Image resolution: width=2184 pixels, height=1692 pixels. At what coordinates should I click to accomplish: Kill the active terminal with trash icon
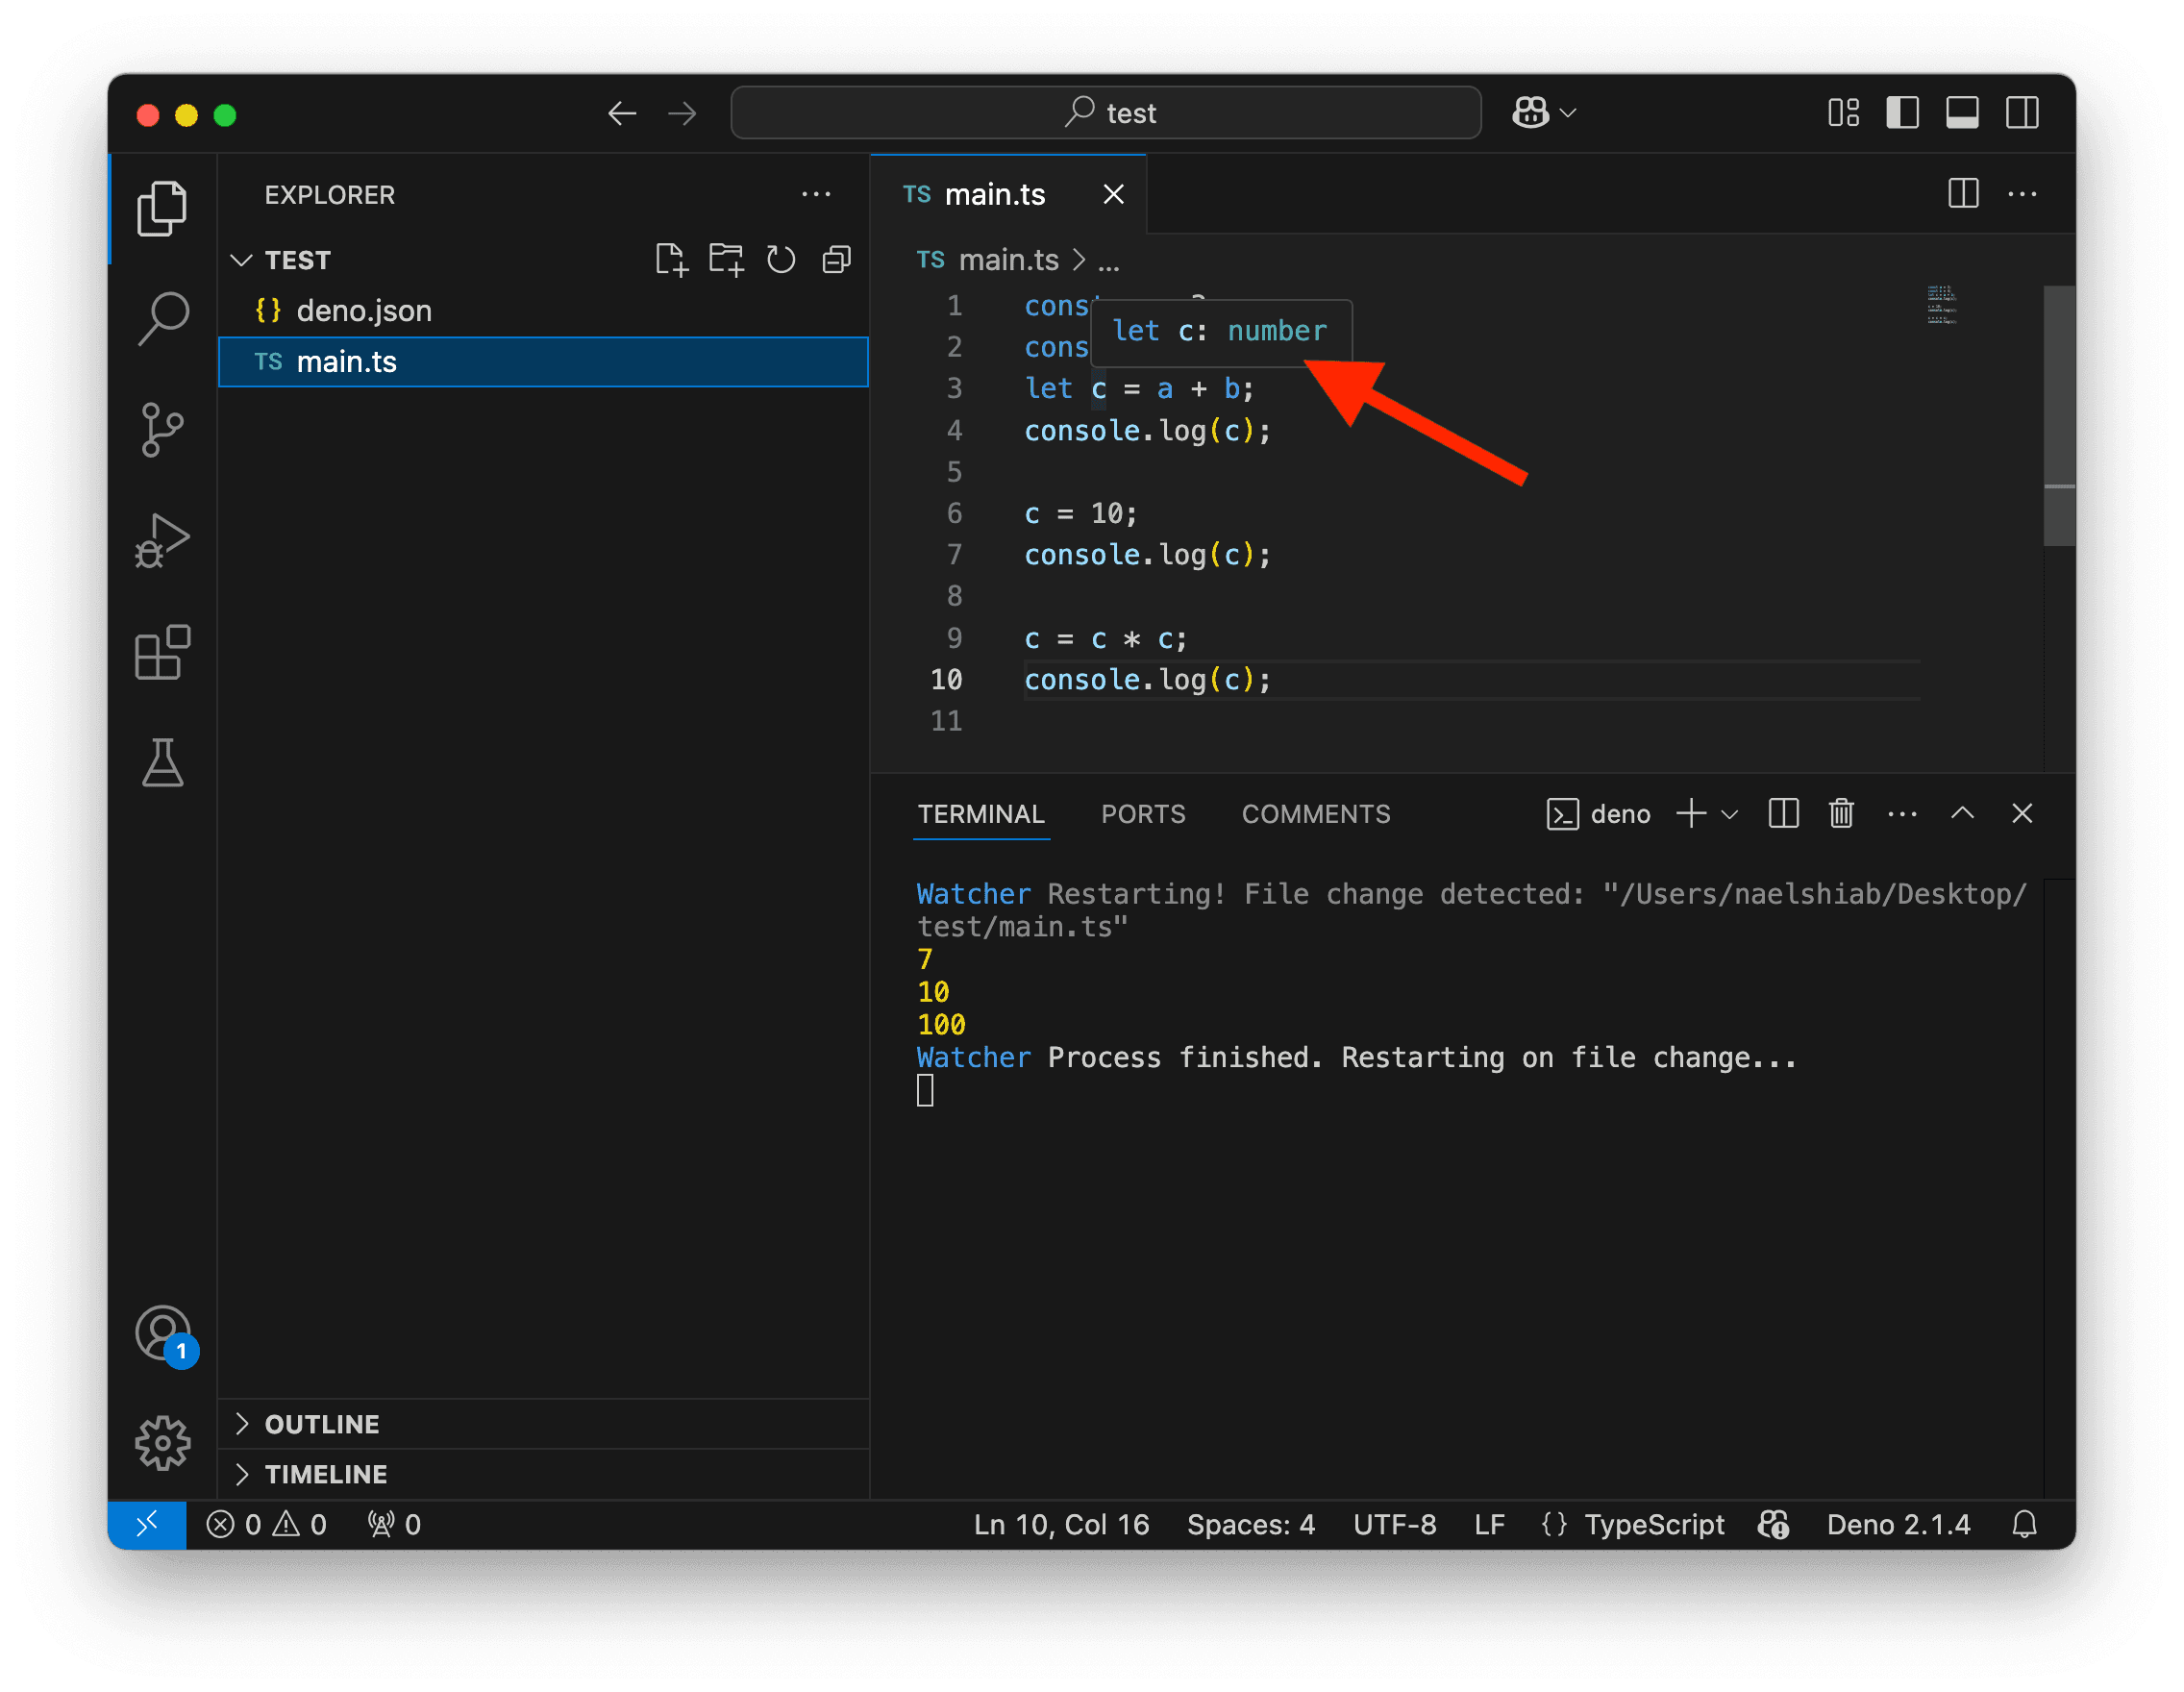(1842, 814)
